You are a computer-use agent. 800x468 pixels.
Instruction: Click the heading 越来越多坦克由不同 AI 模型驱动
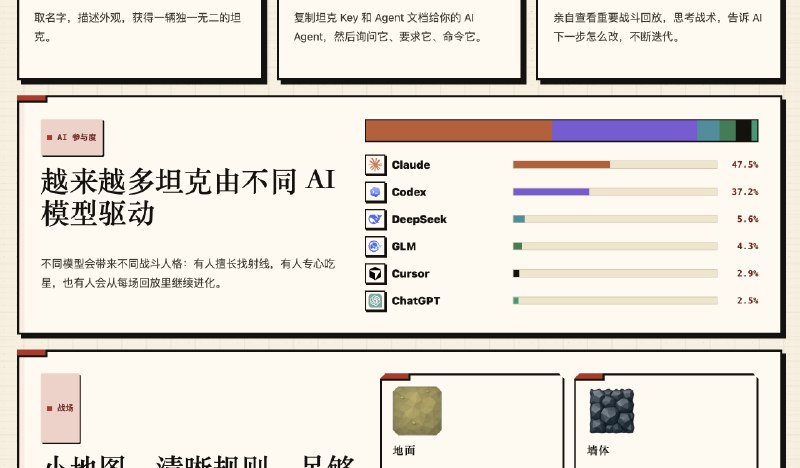pos(188,196)
